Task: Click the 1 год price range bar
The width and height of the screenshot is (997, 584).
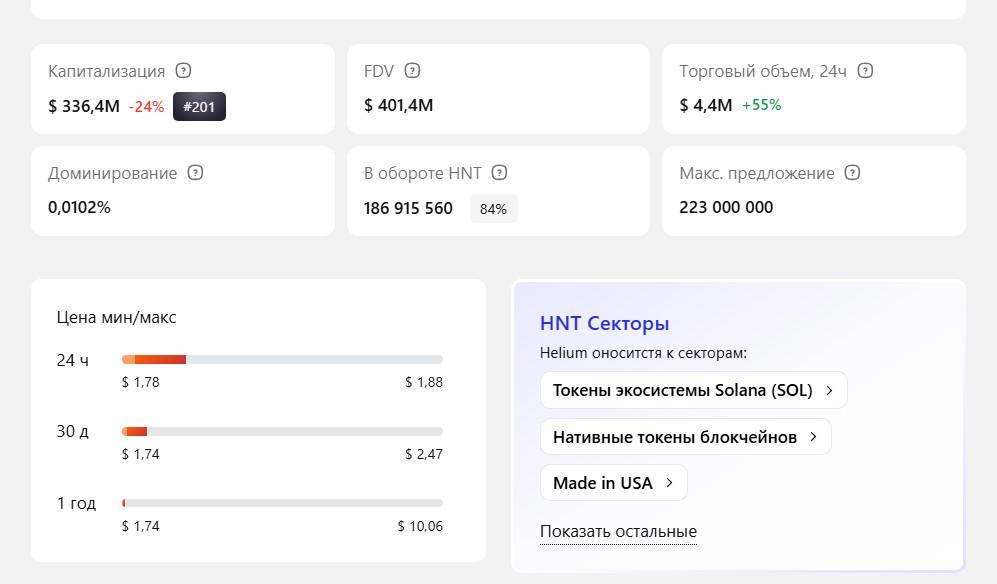Action: coord(282,503)
